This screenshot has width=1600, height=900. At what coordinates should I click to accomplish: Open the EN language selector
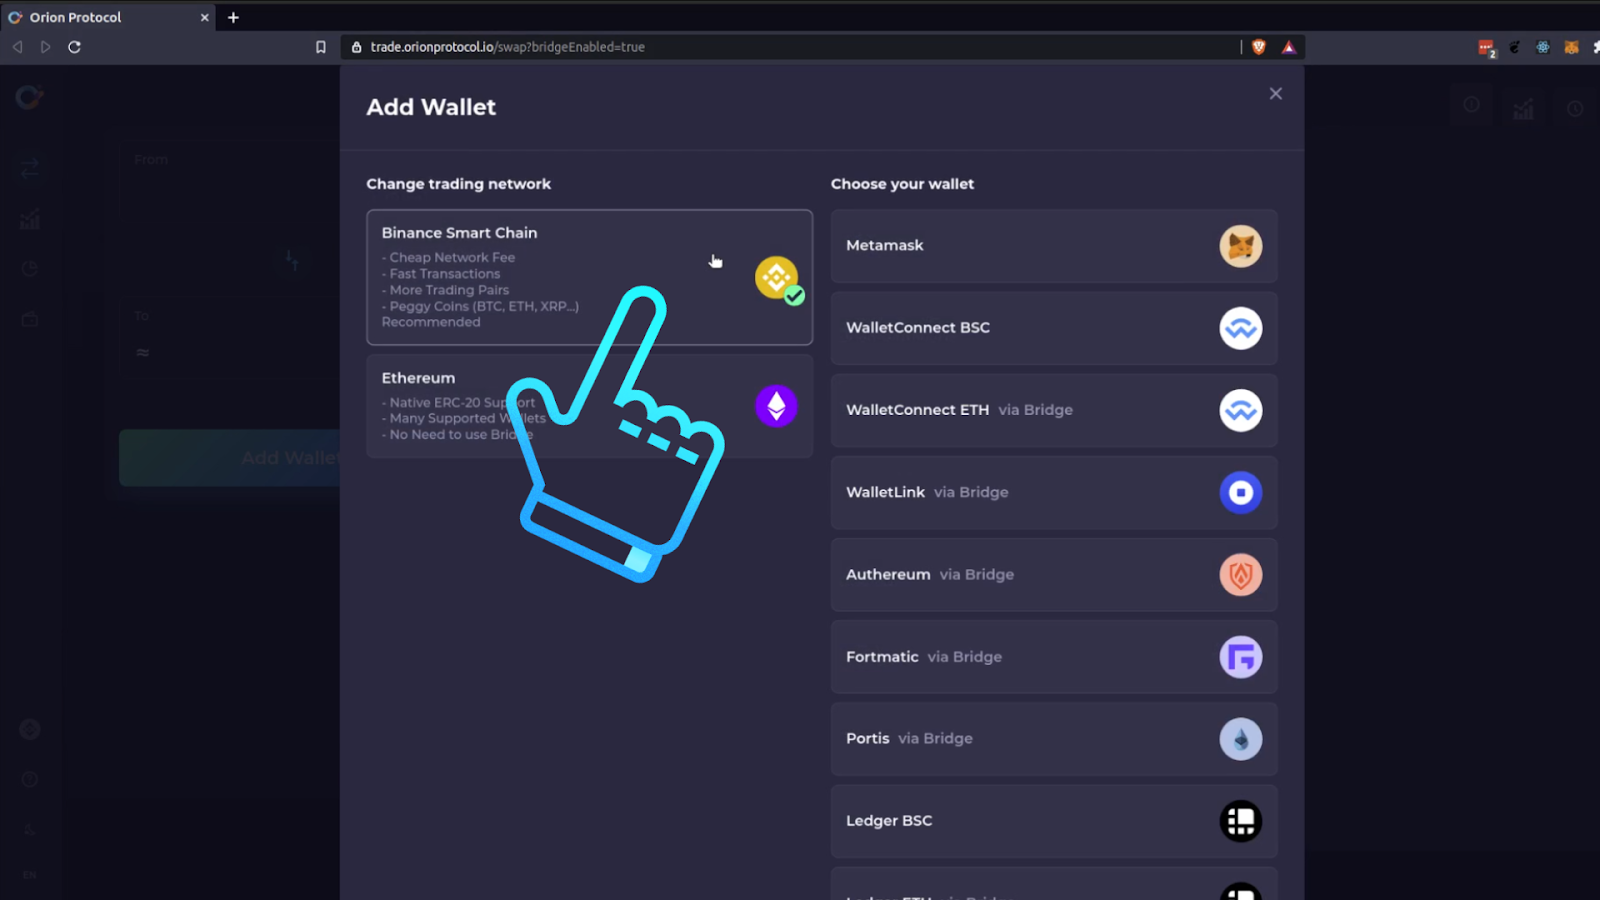tap(29, 875)
